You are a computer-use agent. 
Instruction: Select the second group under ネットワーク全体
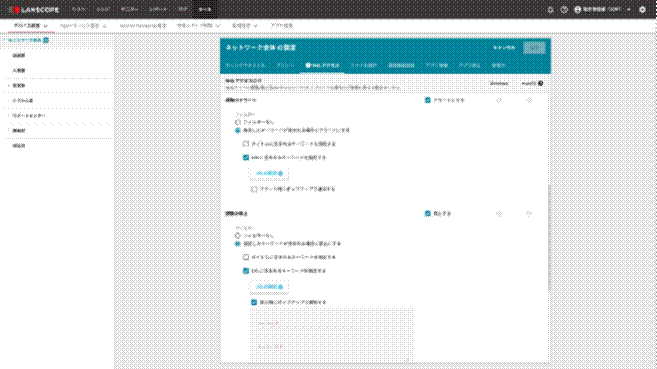[x=19, y=70]
